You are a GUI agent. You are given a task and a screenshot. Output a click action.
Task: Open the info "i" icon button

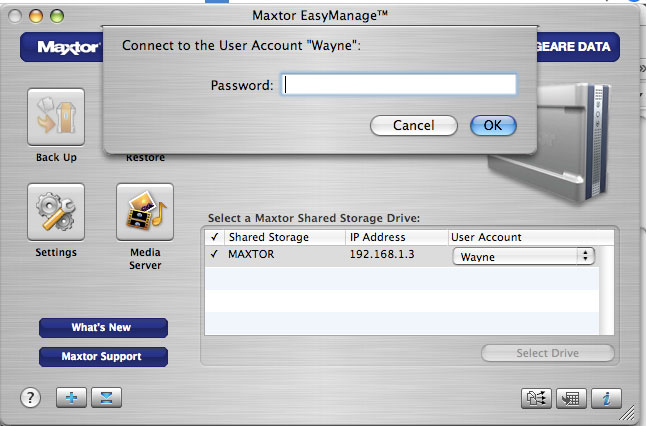coord(606,398)
